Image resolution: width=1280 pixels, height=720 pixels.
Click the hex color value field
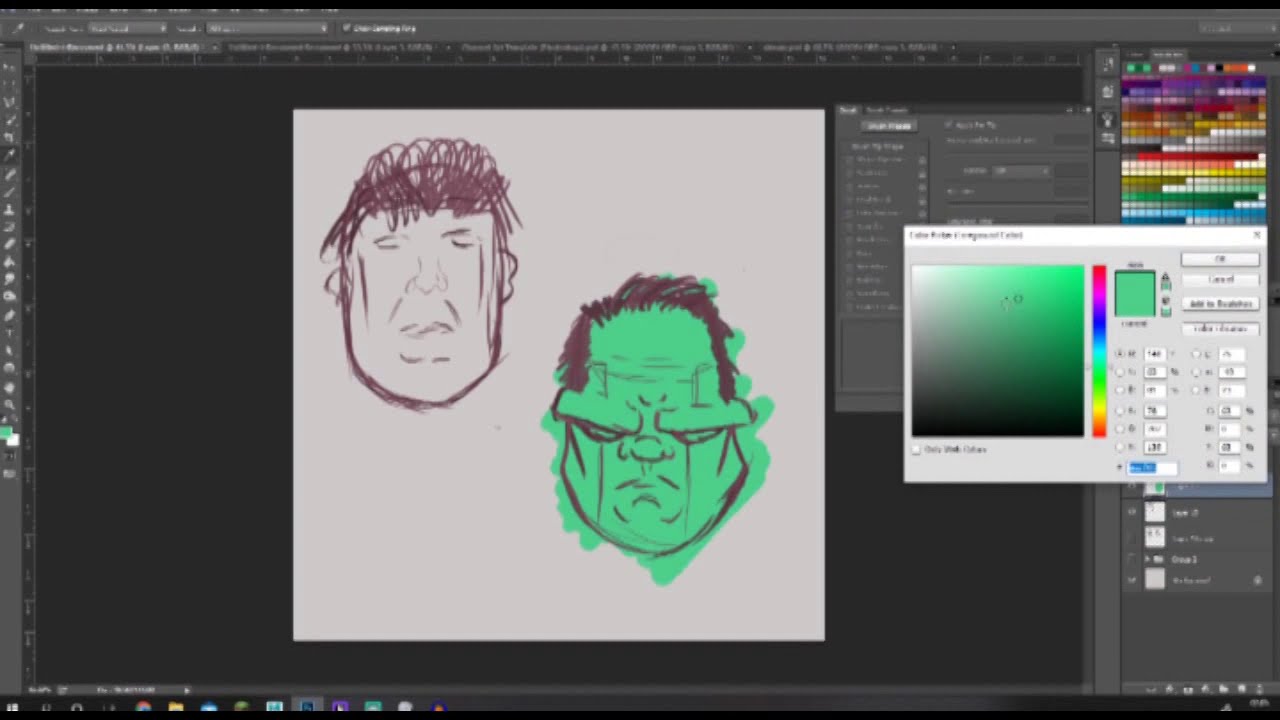(x=1152, y=468)
